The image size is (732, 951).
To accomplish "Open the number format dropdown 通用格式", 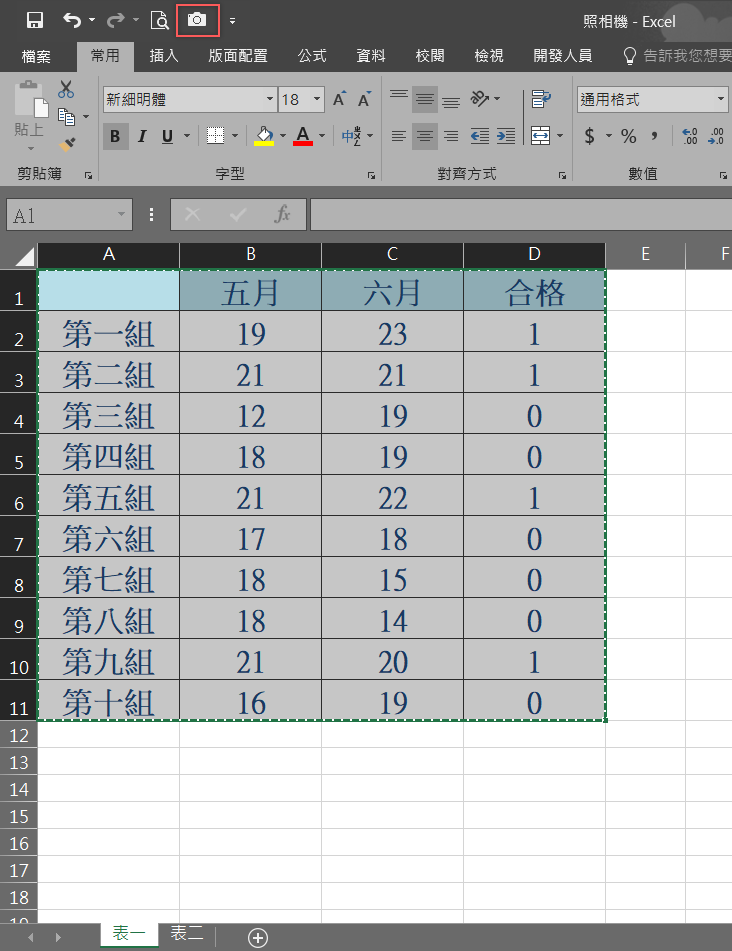I will point(721,100).
